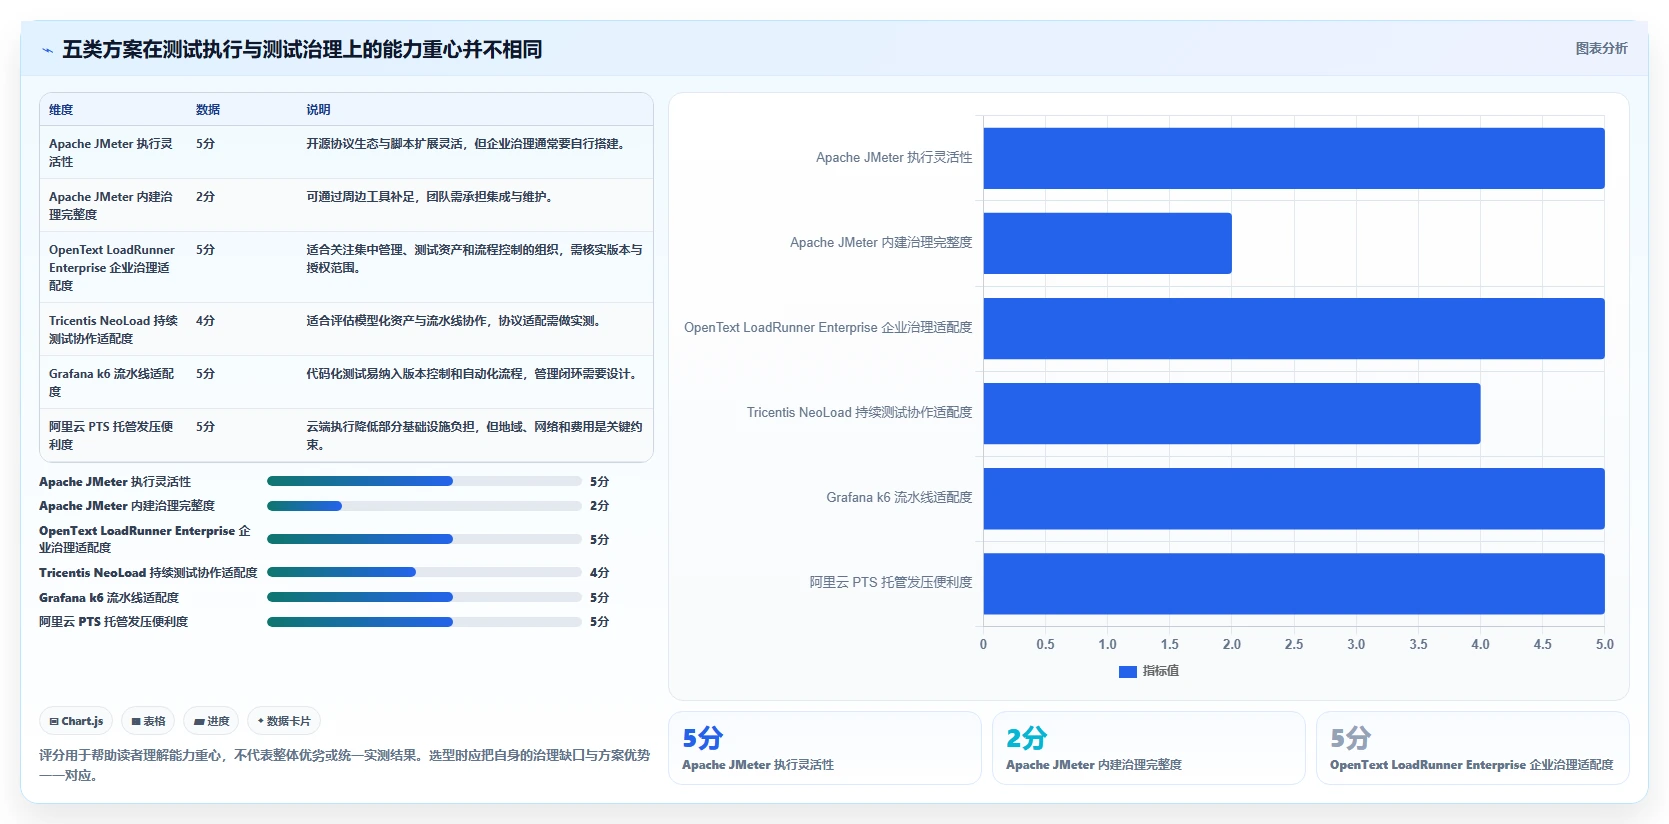The image size is (1669, 824).
Task: Click the OpenText LoadRunner Enterprise progress bar
Action: click(x=424, y=539)
